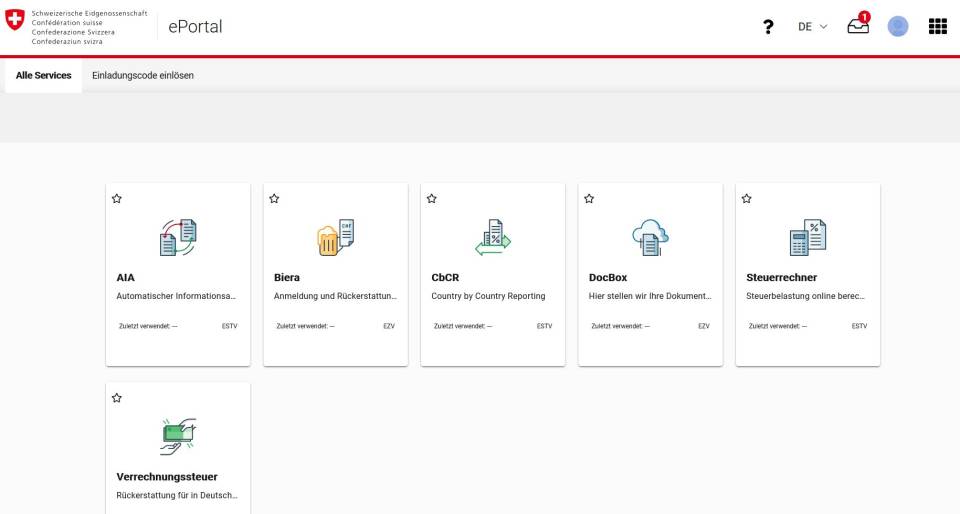Open the Verrechnungssteuer service title
The width and height of the screenshot is (960, 514).
click(167, 477)
